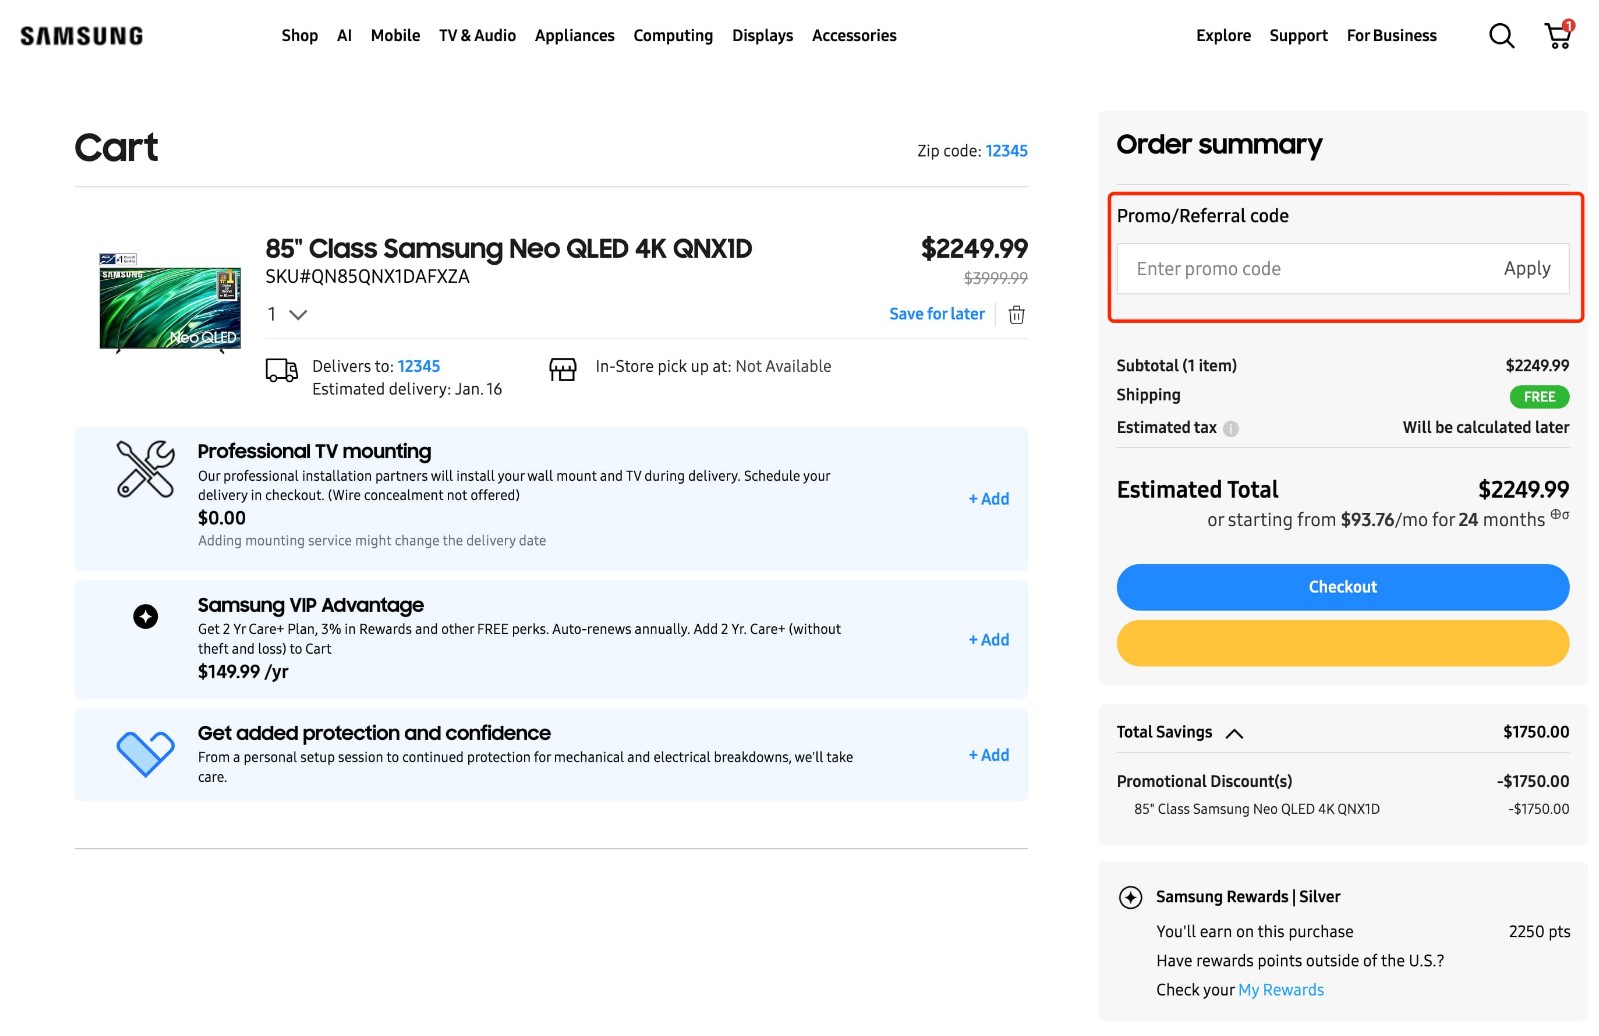Collapse the Total Savings section

coord(1234,734)
